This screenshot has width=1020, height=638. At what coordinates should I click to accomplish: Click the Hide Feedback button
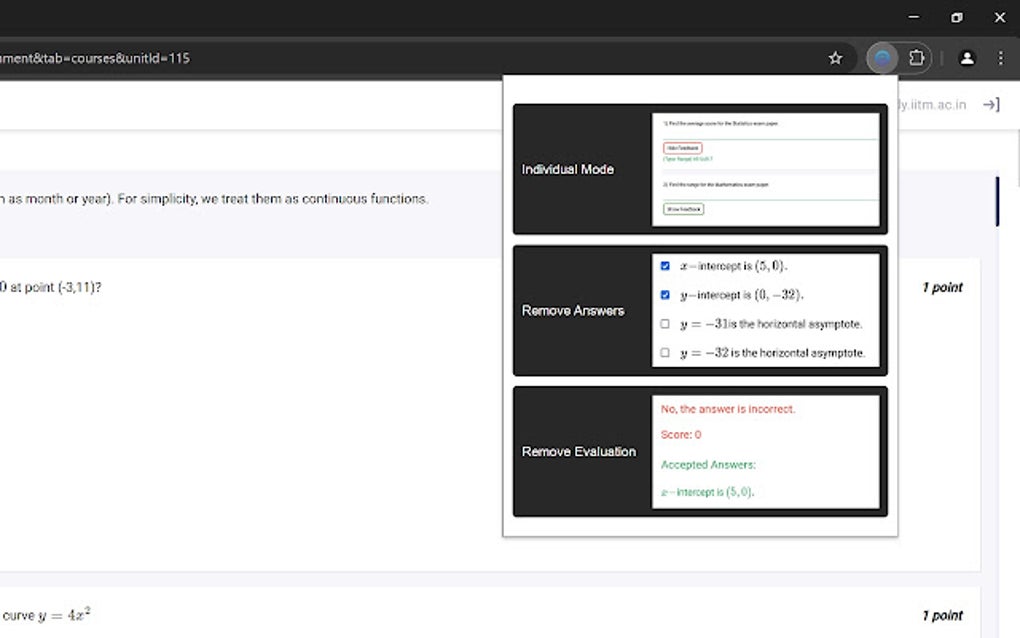tap(681, 147)
